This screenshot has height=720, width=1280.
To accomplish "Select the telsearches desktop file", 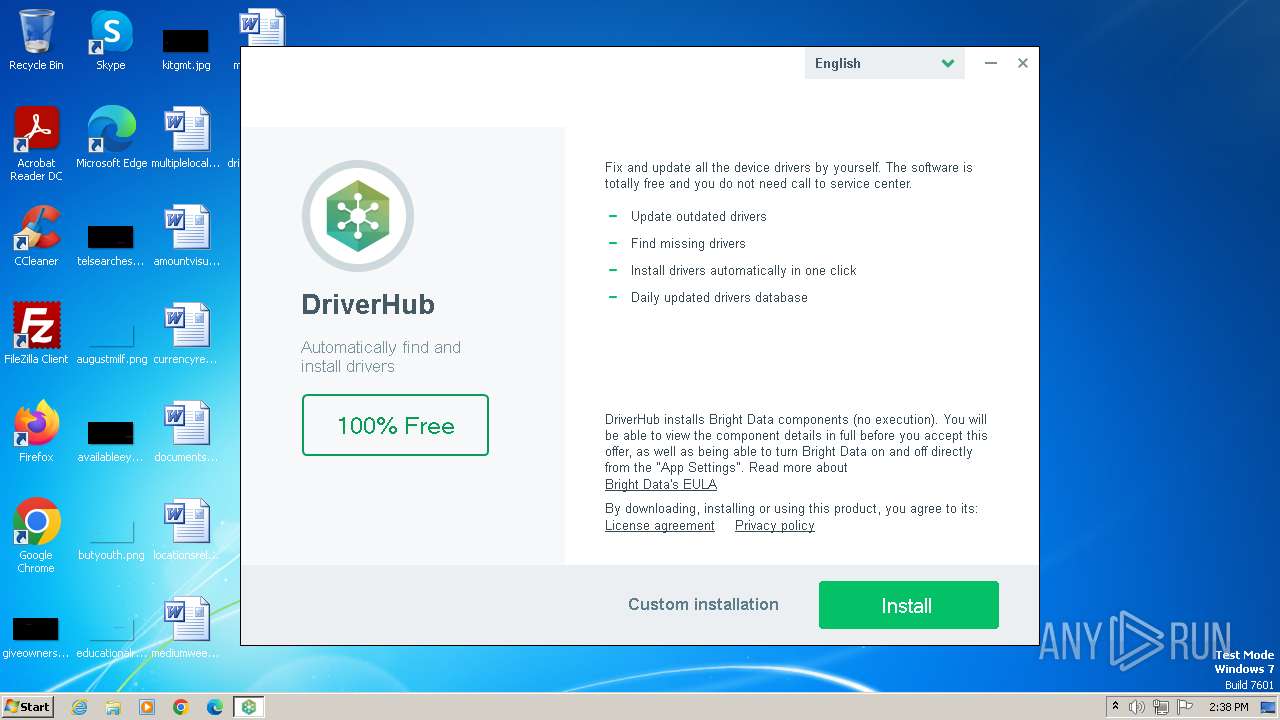I will point(111,244).
